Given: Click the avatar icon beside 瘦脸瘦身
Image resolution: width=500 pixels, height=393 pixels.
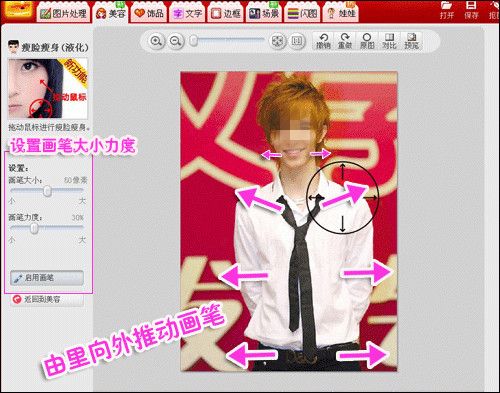Looking at the screenshot, I should click(13, 47).
